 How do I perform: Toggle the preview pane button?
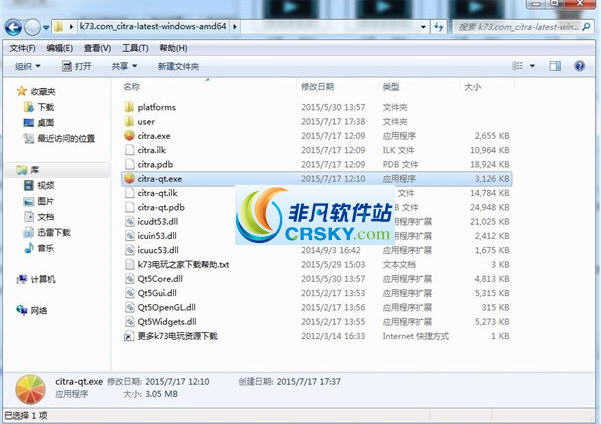pyautogui.click(x=555, y=66)
